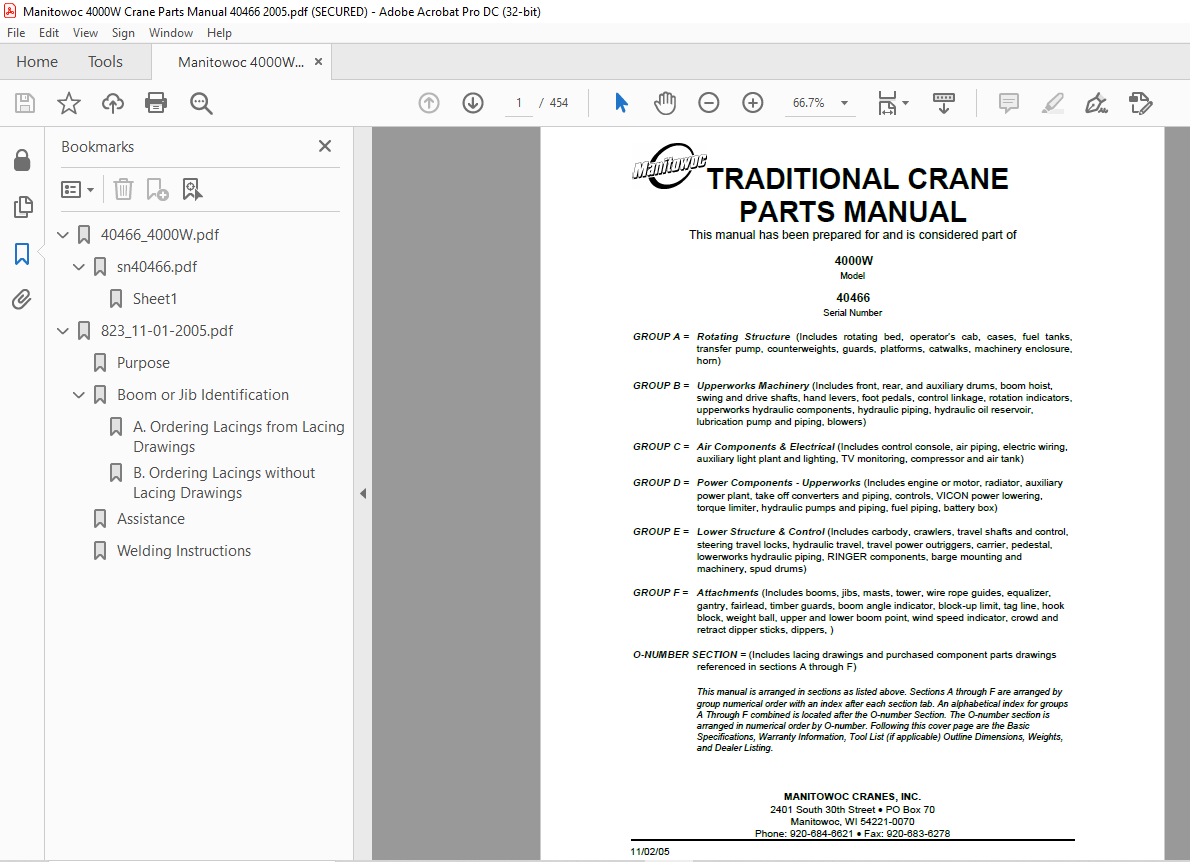
Task: Open the attachments paperclip panel
Action: tap(22, 300)
